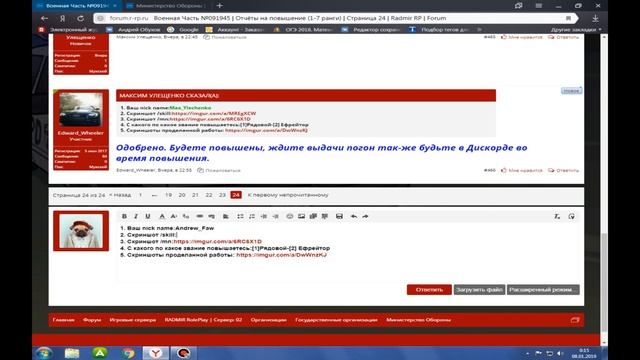Viewport: 640px width, 360px height.
Task: Open the quoted skill imgur link
Action: 214,113
